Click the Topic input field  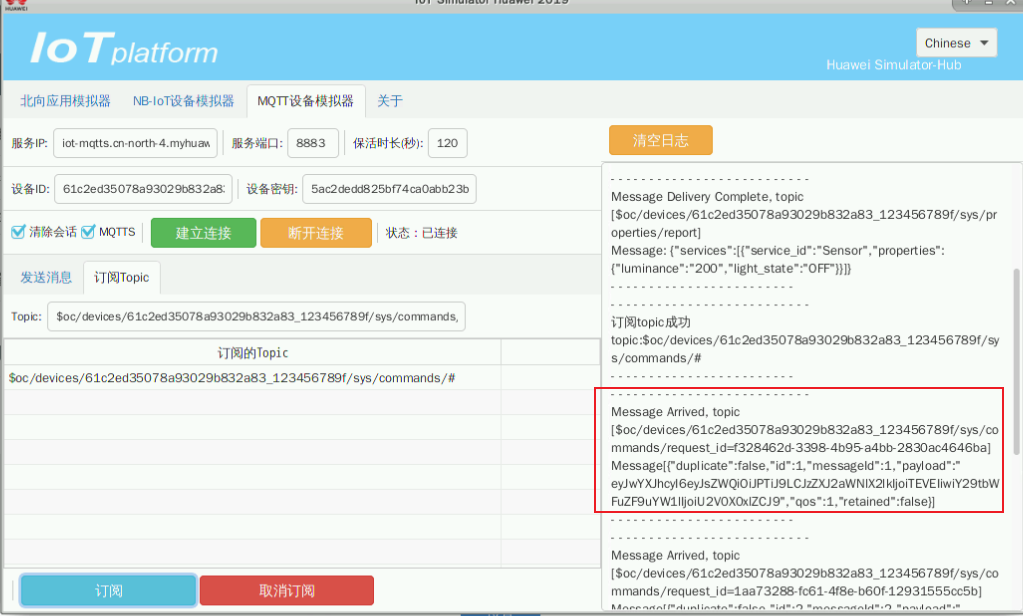256,316
